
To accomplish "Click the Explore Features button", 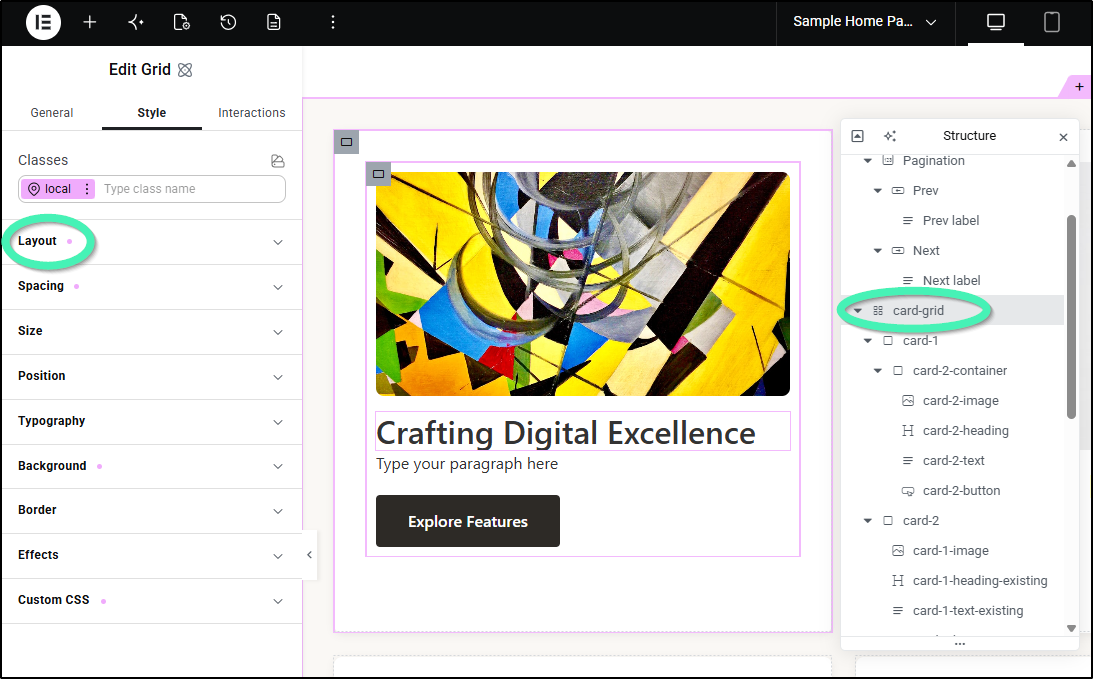I will click(468, 521).
